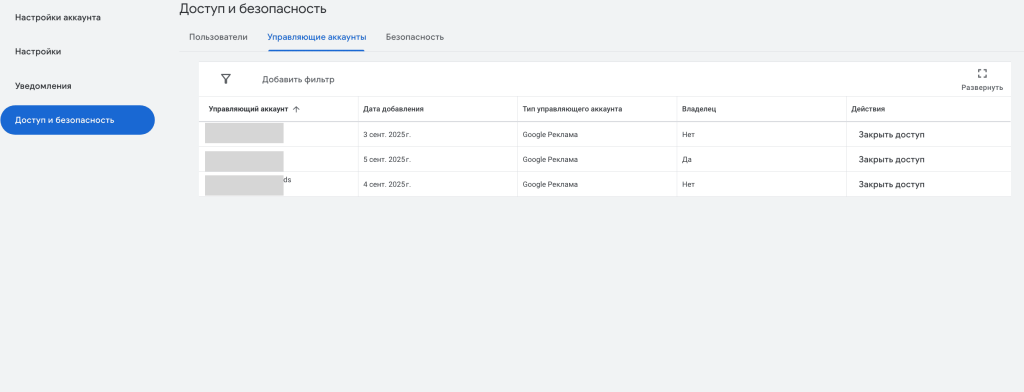Click Google Реклама in 4 сент. row
The image size is (1024, 392).
click(551, 184)
